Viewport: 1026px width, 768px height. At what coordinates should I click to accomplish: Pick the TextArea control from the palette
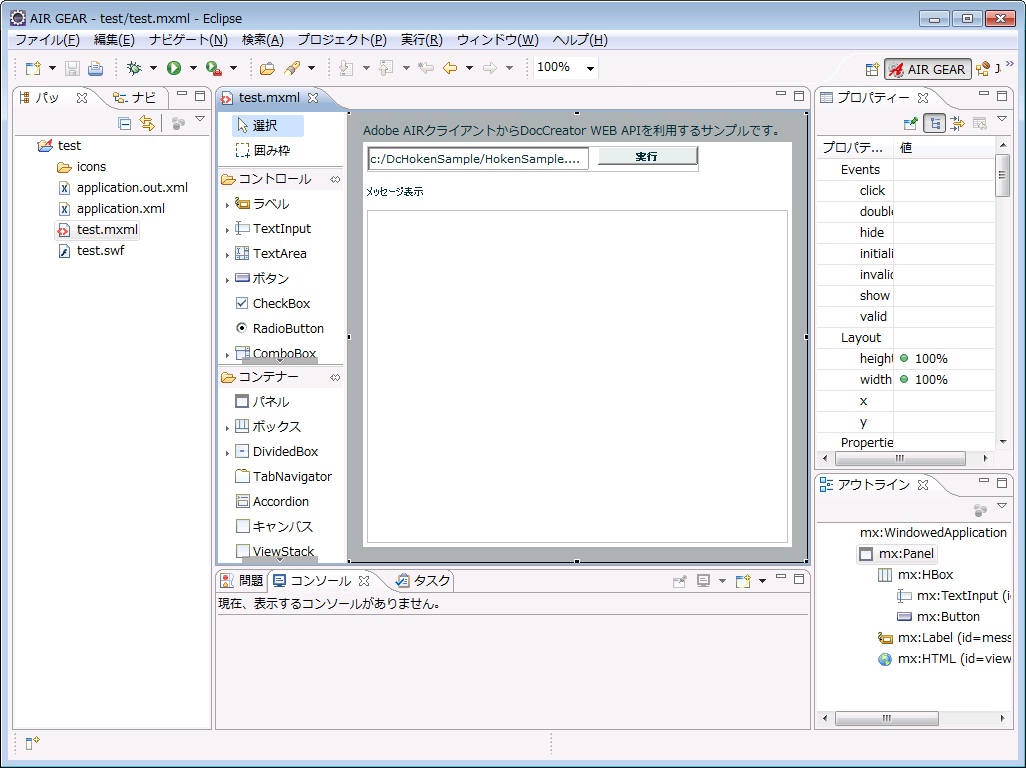pos(271,254)
